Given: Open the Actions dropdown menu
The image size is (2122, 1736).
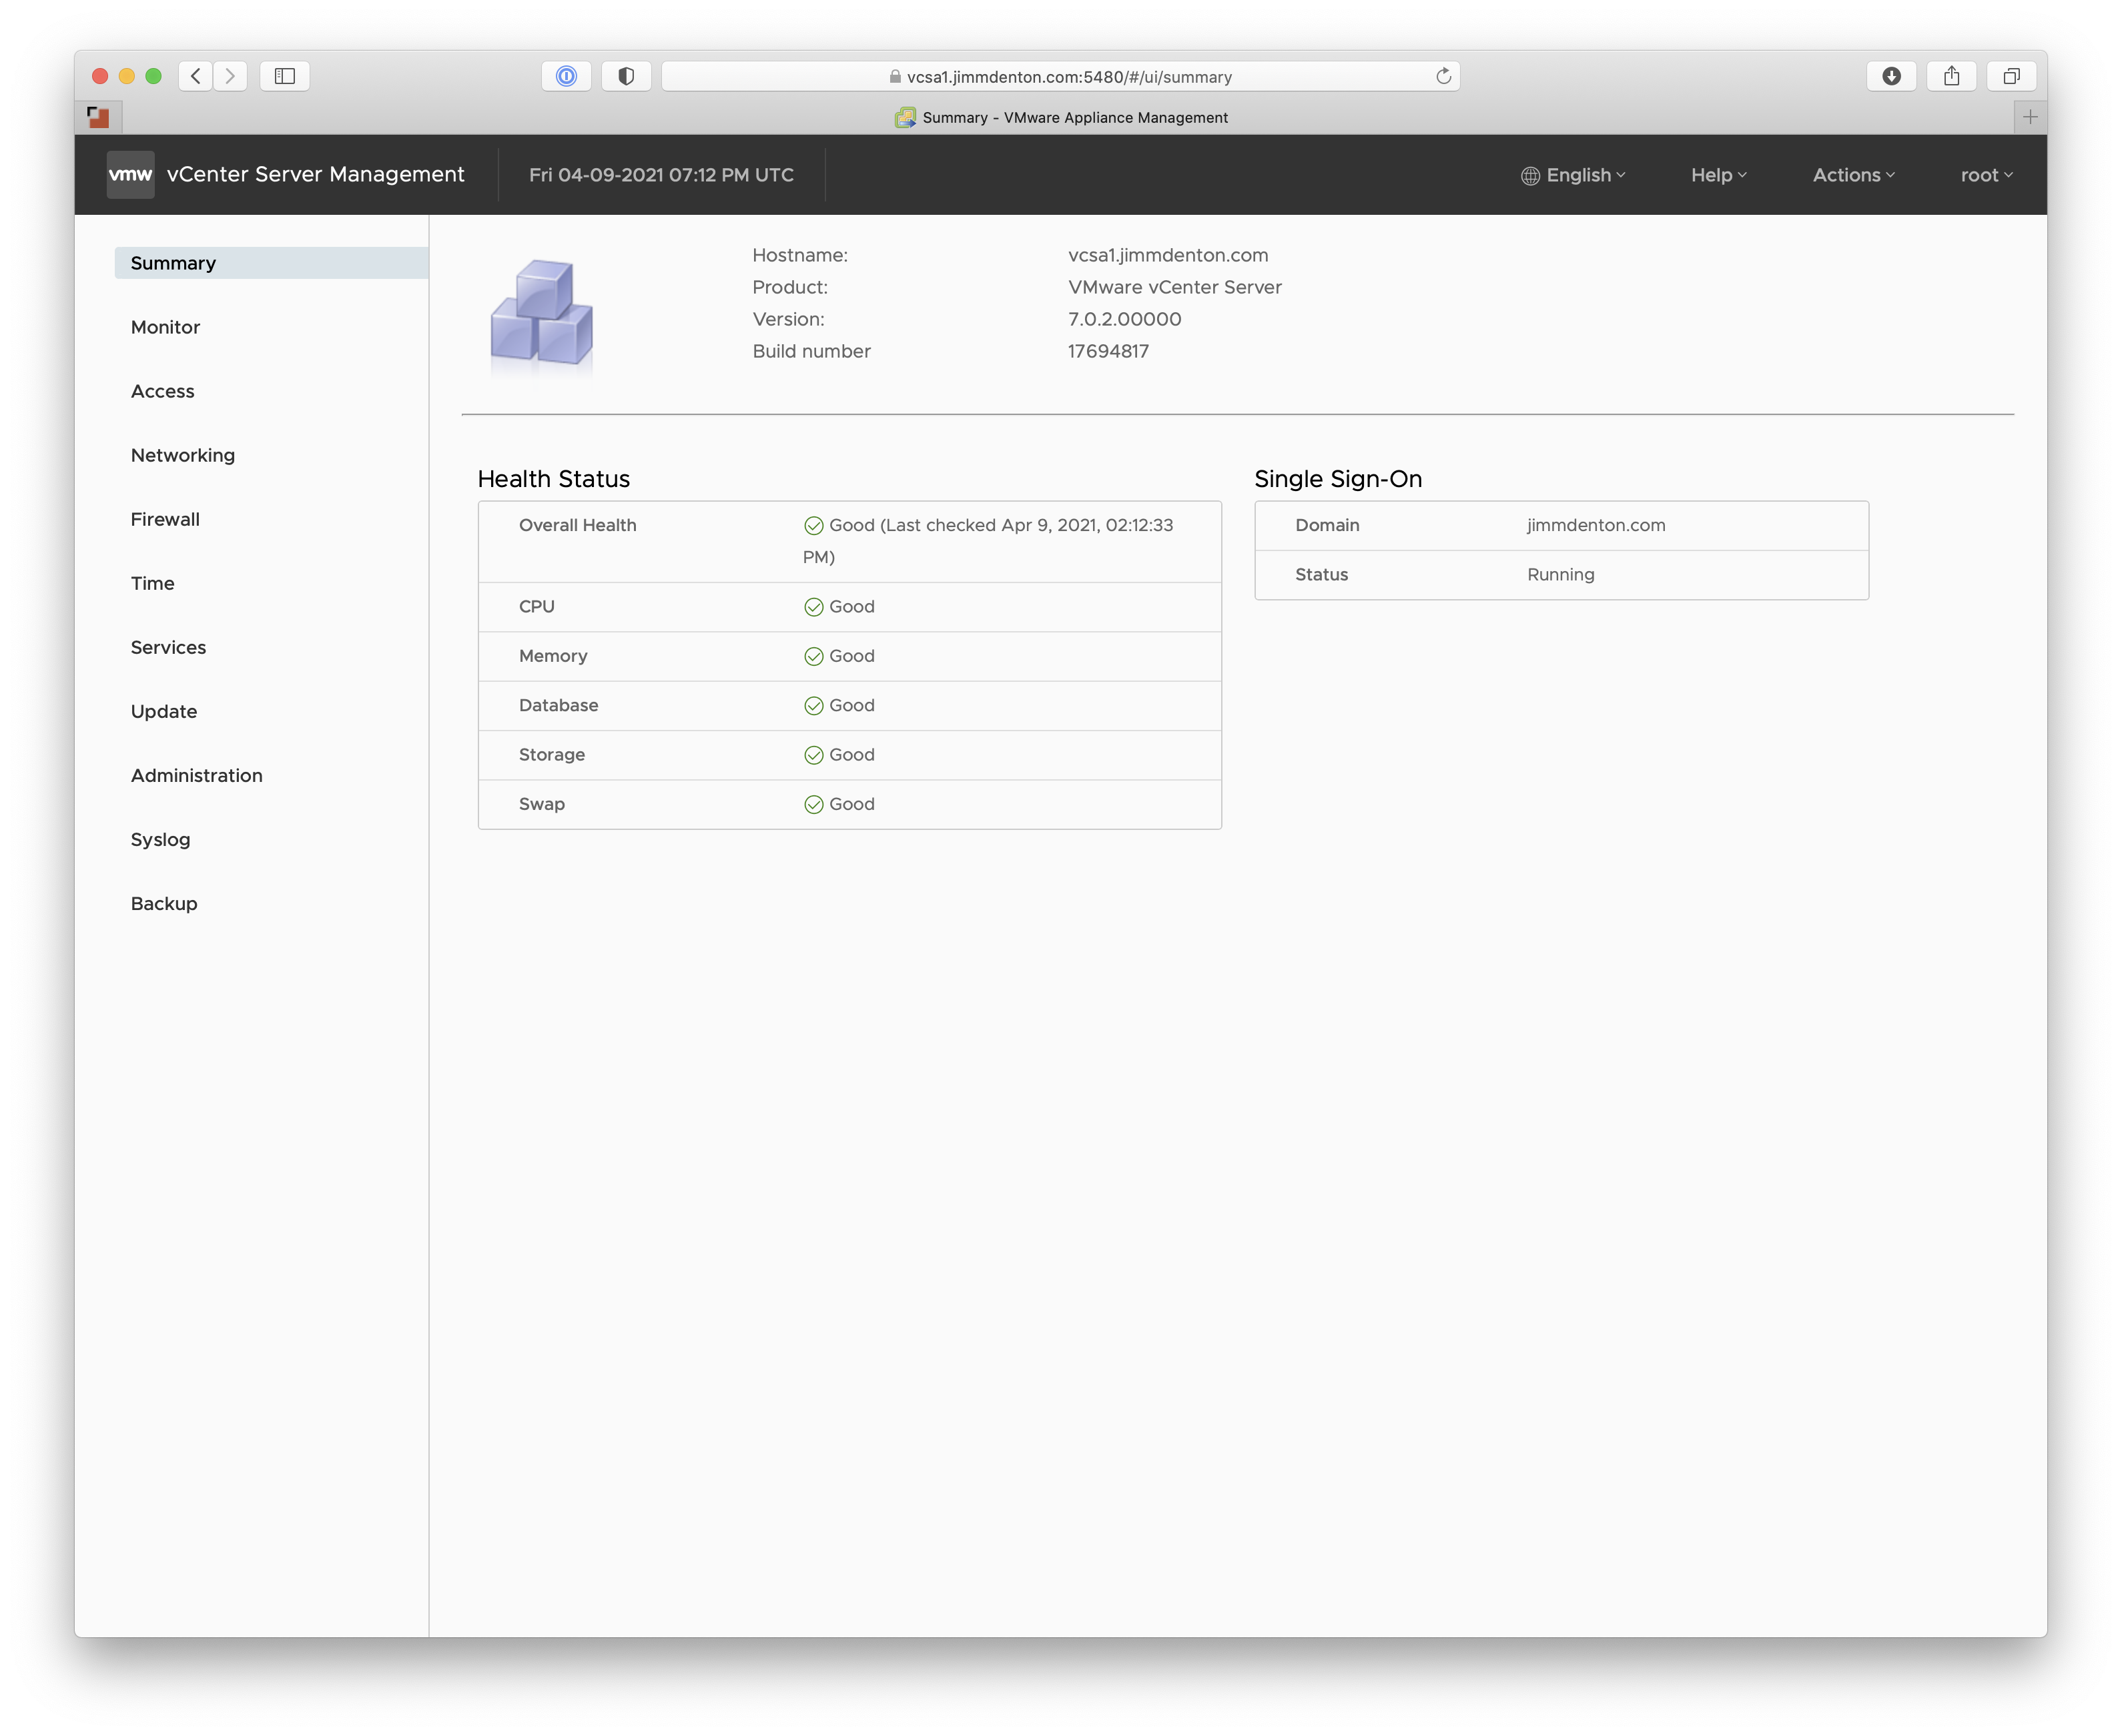Looking at the screenshot, I should (x=1853, y=175).
